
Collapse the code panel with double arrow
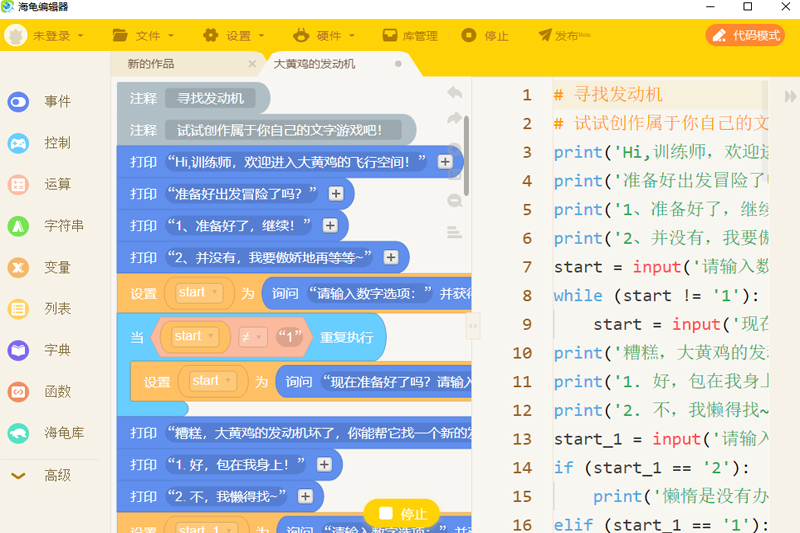click(790, 96)
